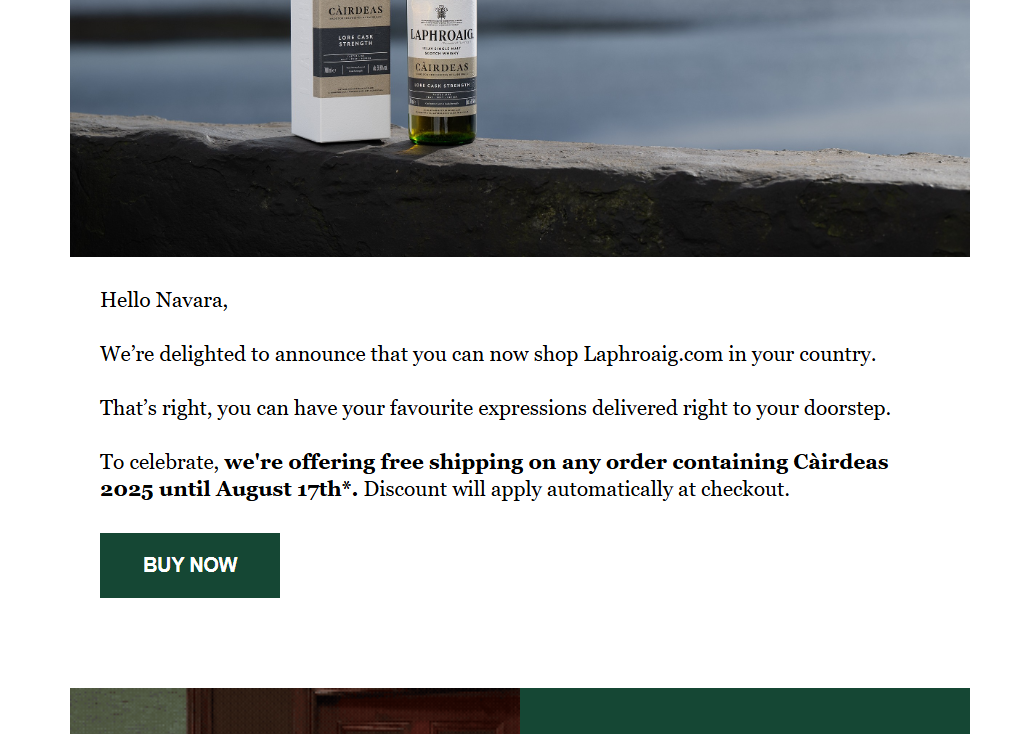The width and height of the screenshot is (1024, 734).
Task: Click 'Discount will apply automatically at checkout' sentence
Action: 577,490
